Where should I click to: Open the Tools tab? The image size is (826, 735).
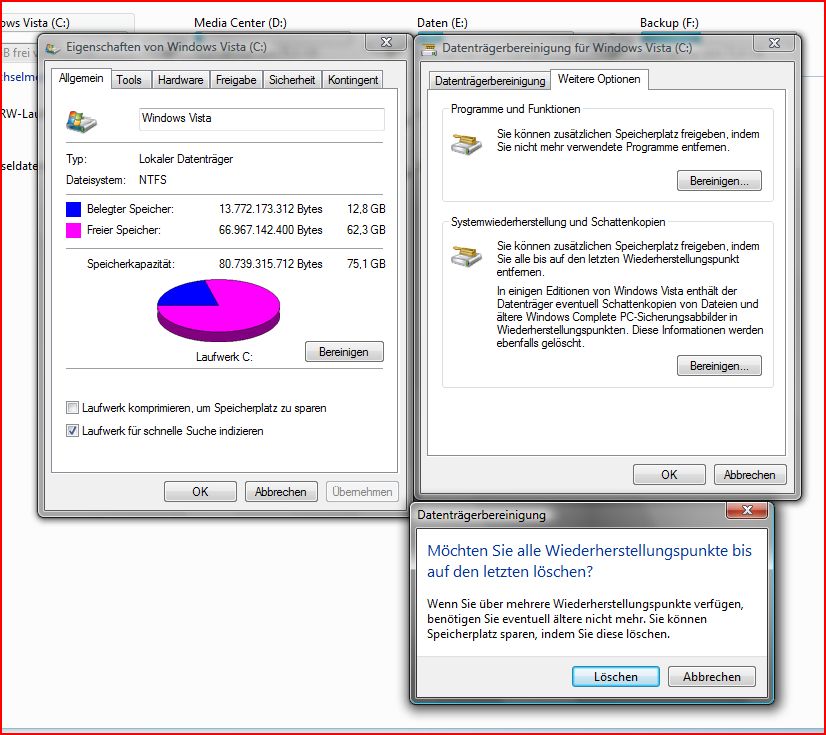point(129,80)
